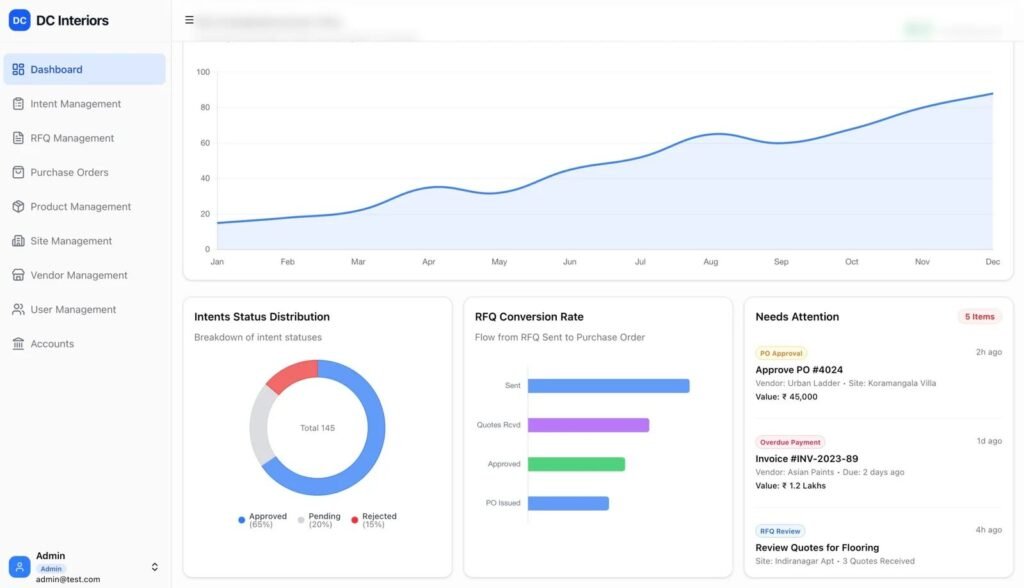Image resolution: width=1024 pixels, height=588 pixels.
Task: Click the Dashboard grid icon in sidebar
Action: (x=18, y=70)
